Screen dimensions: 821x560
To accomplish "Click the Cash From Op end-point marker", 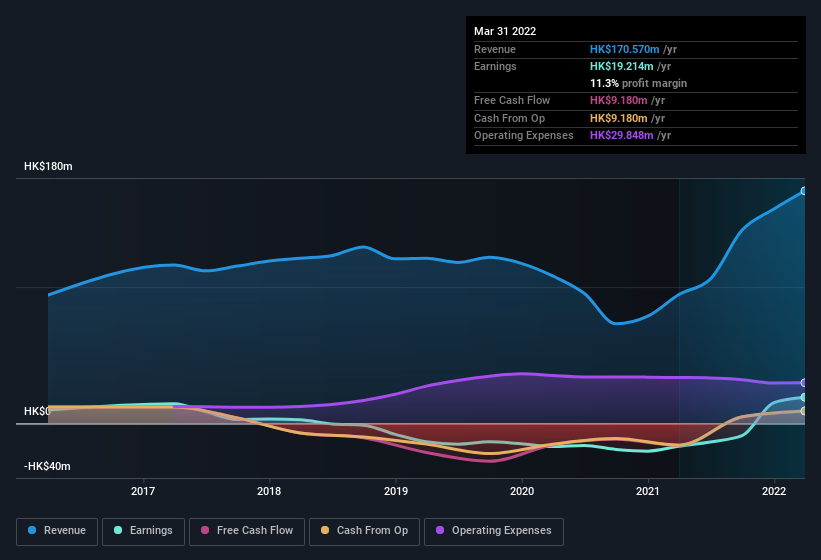I will [x=803, y=411].
